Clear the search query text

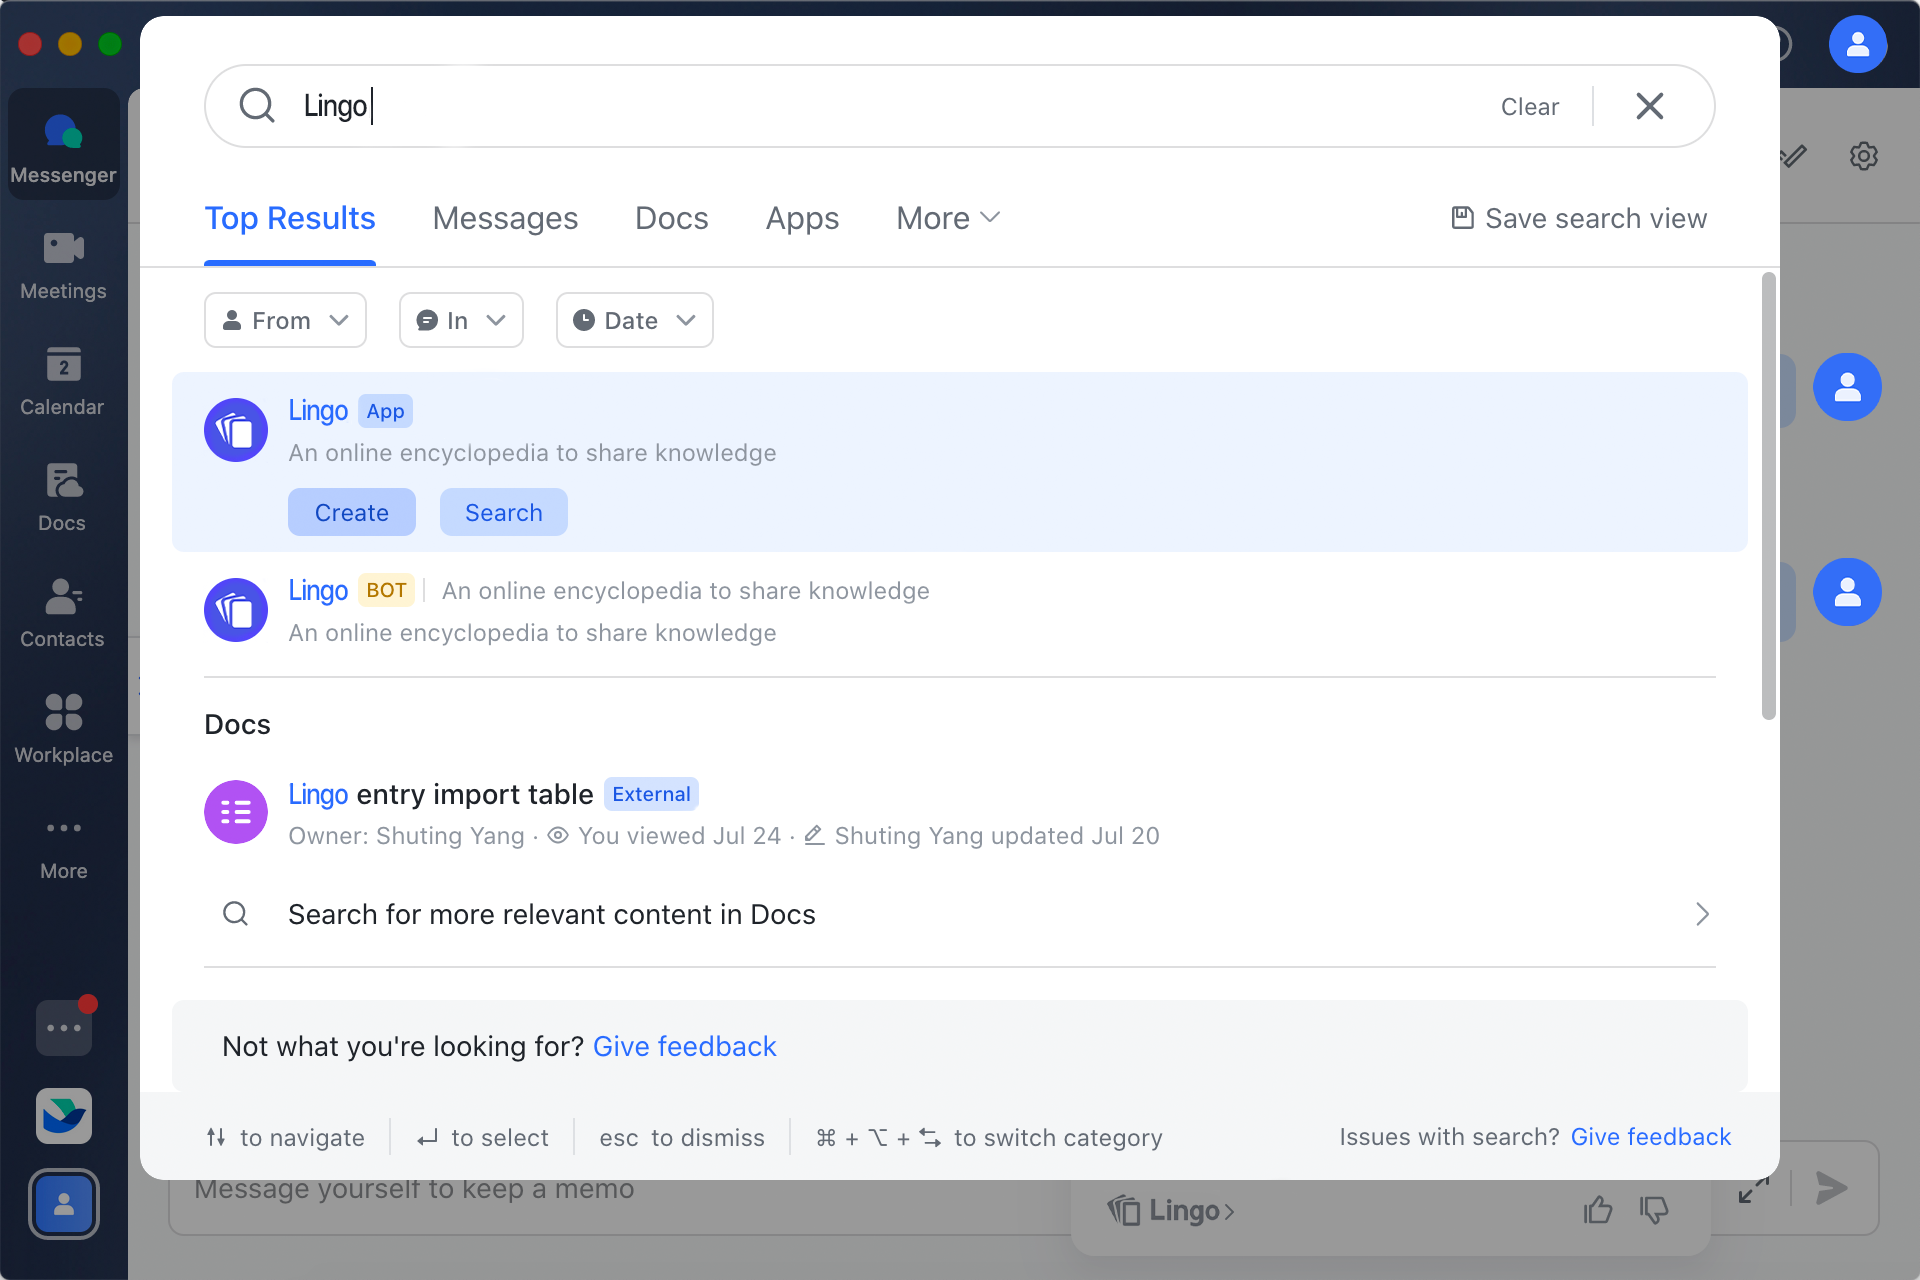pos(1529,106)
